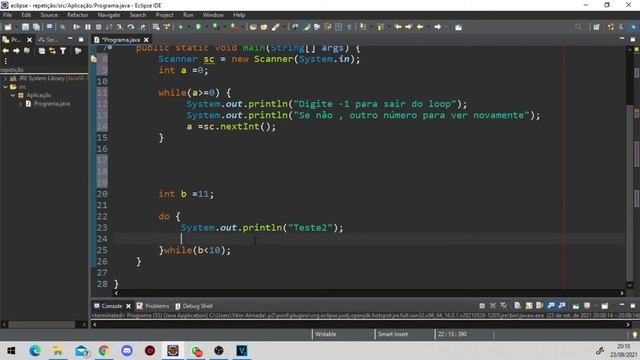The image size is (640, 360).
Task: Click the filter funnel icon in Package Explorer
Action: [63, 51]
